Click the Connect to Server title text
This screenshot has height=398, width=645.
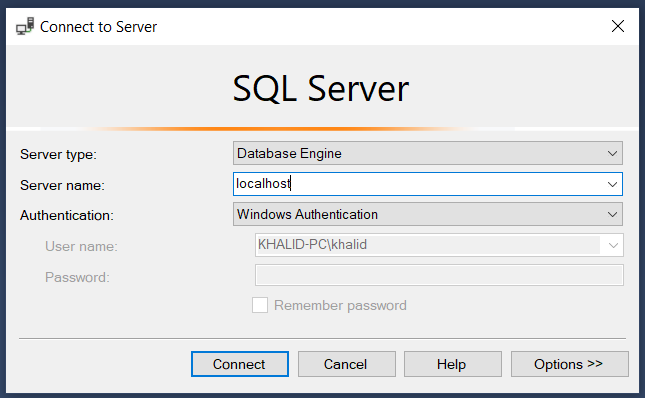click(98, 27)
